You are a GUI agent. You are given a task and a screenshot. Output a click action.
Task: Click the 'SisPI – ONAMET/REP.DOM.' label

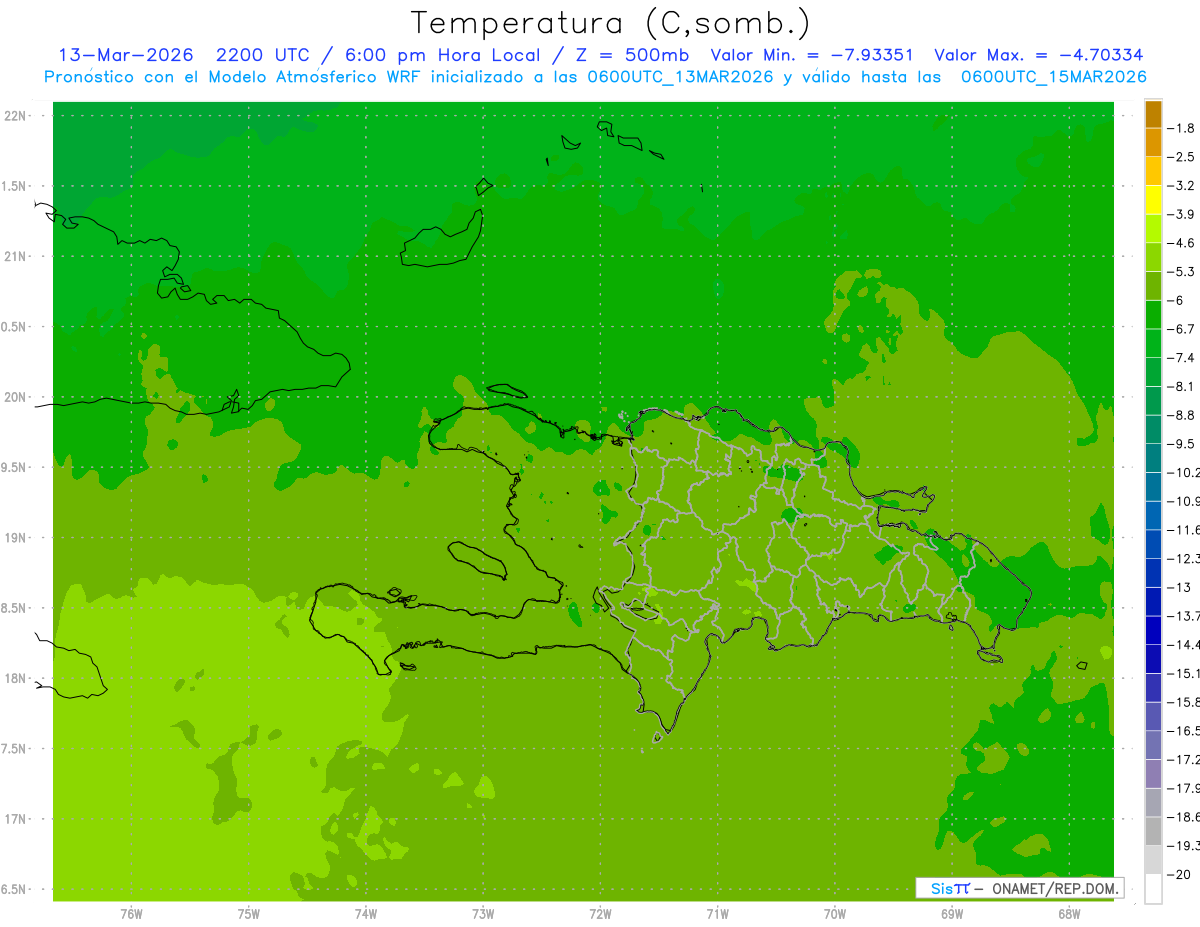(1019, 888)
